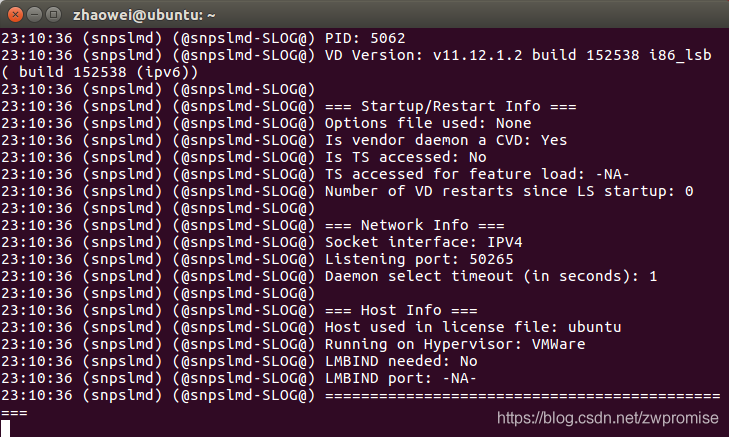
Task: Click the terminal cursor block at bottom
Action: tap(5, 428)
